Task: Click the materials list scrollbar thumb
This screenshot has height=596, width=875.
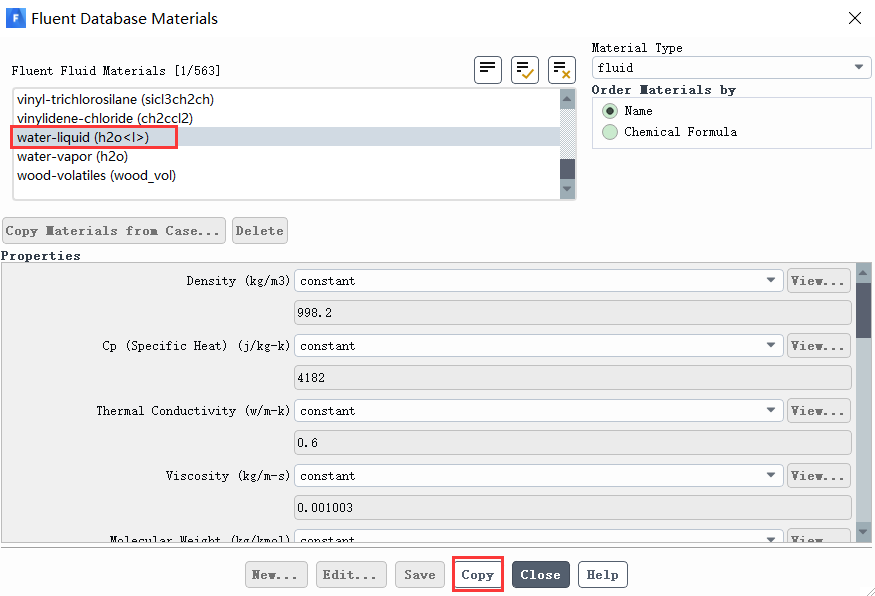Action: [x=567, y=169]
